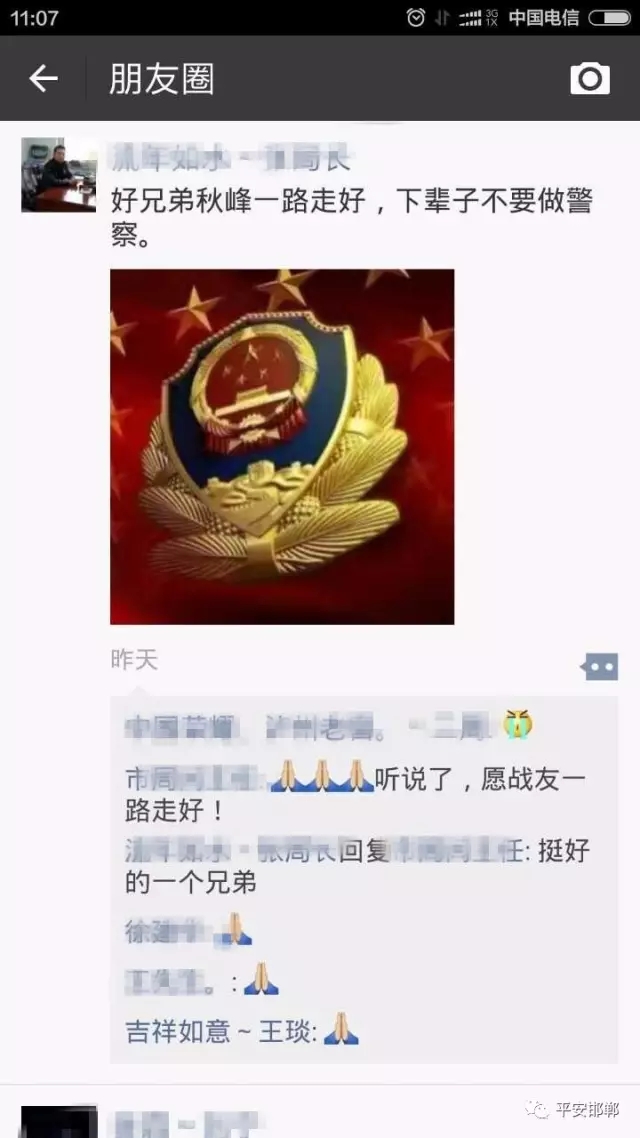
Task: Tap the next post's avatar at bottom
Action: pos(59,1122)
